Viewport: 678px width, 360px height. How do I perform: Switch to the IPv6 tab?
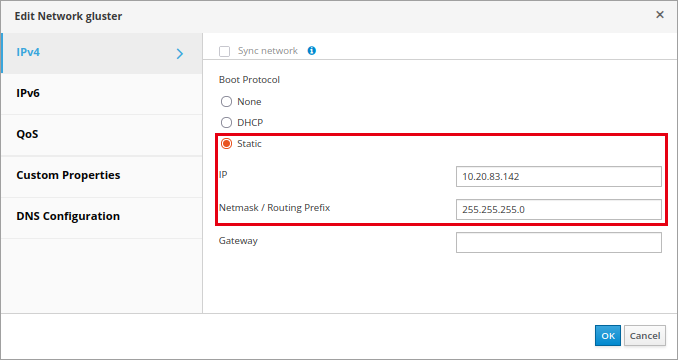pyautogui.click(x=102, y=93)
